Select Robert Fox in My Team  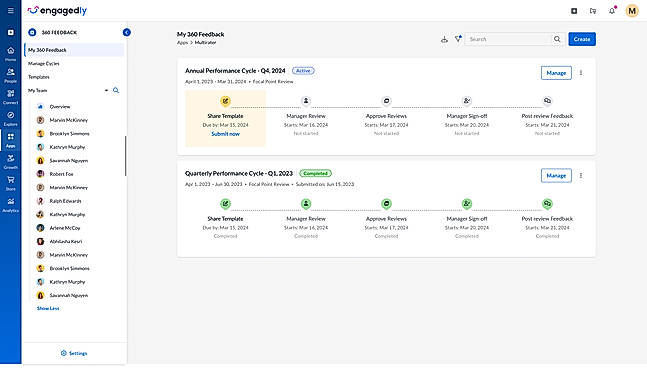(61, 174)
